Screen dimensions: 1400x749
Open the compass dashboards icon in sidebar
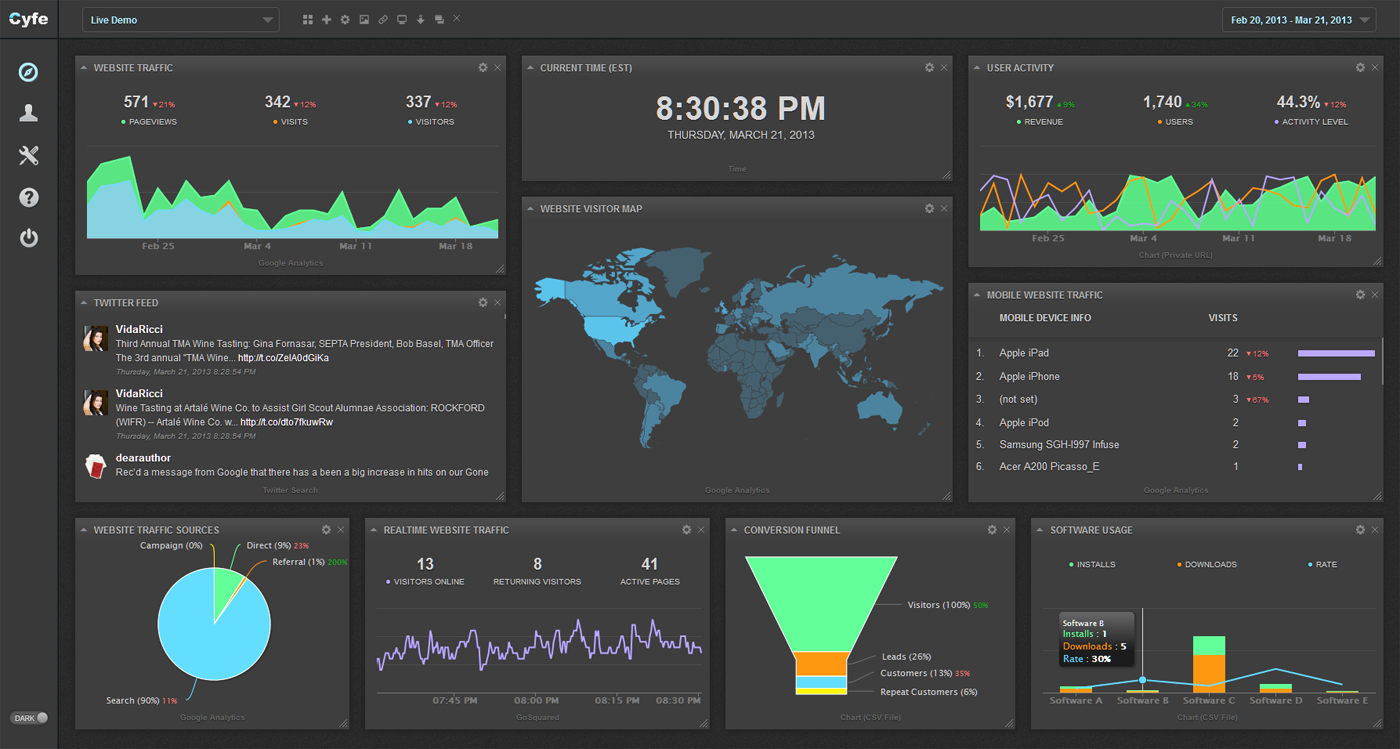tap(29, 71)
